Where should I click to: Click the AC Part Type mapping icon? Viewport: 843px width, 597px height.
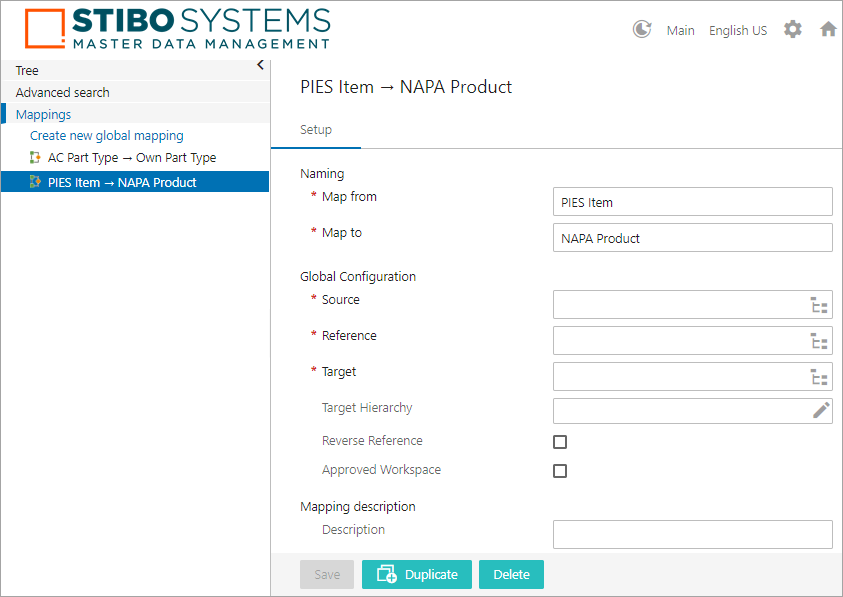tap(35, 158)
